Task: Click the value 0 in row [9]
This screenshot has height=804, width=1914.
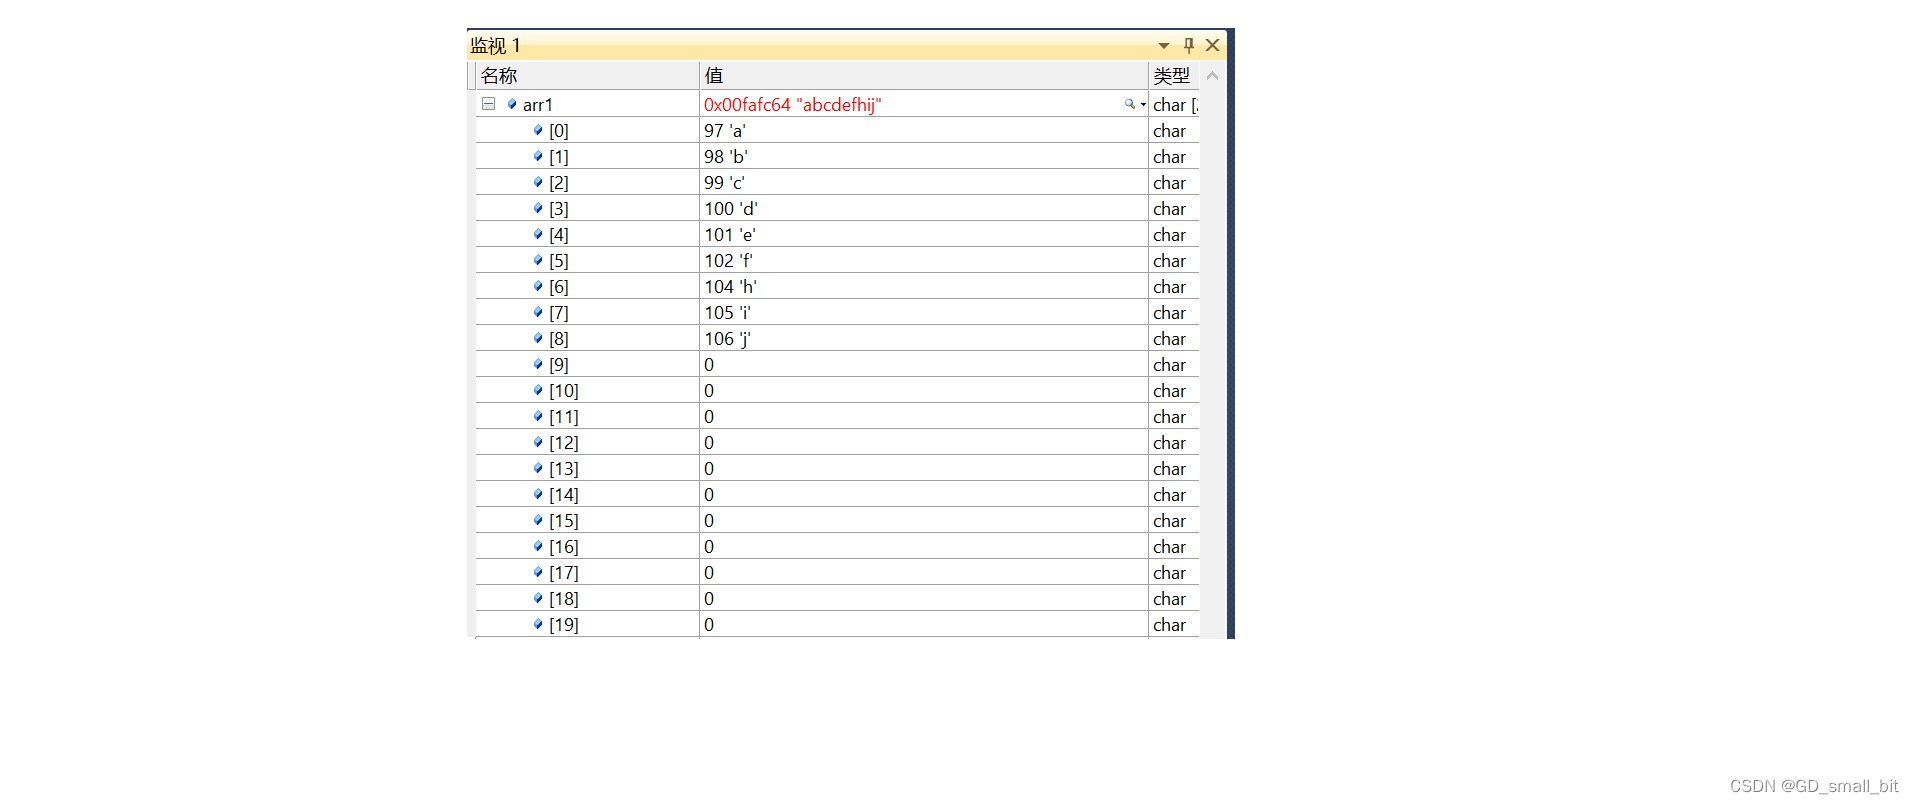Action: coord(709,365)
